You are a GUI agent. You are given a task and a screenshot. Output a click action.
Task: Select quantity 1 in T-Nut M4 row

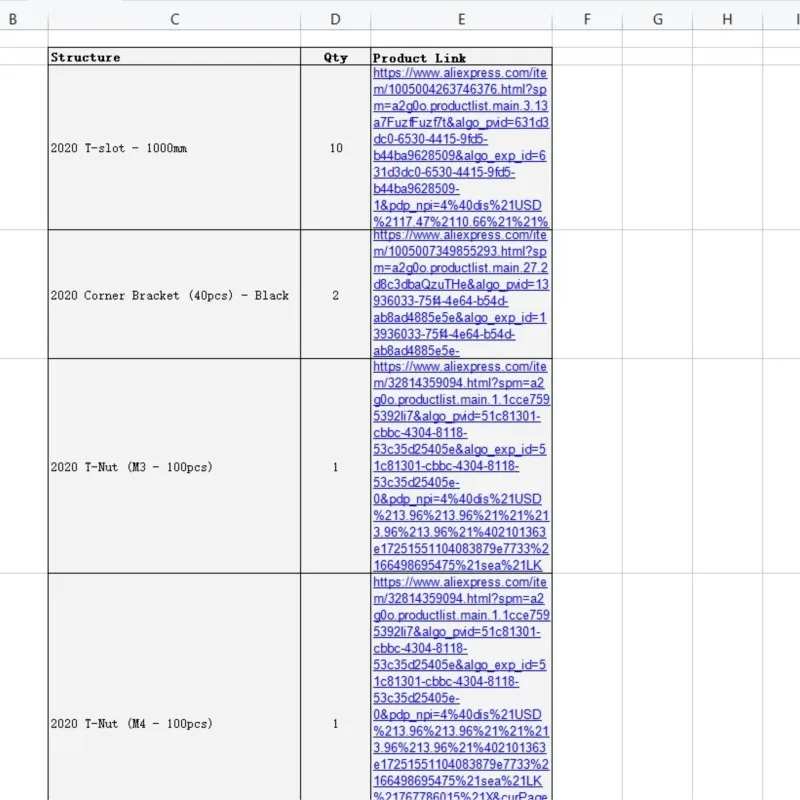[x=335, y=686]
